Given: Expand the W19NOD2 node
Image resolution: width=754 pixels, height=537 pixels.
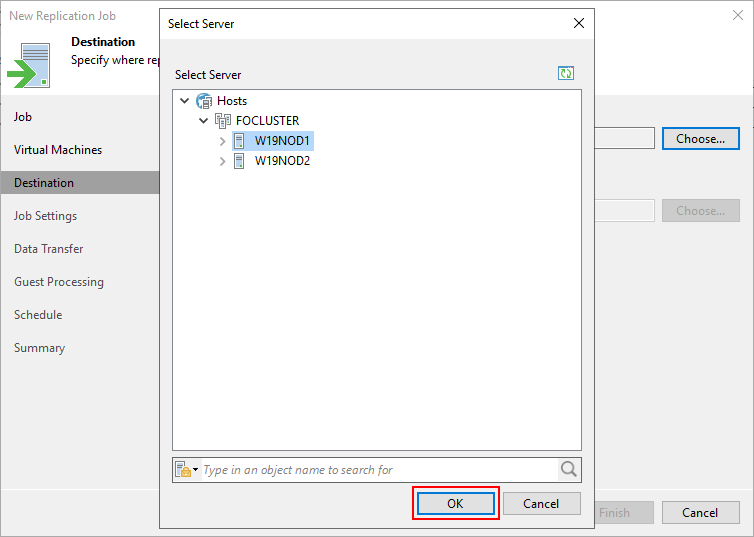Looking at the screenshot, I should coord(222,162).
